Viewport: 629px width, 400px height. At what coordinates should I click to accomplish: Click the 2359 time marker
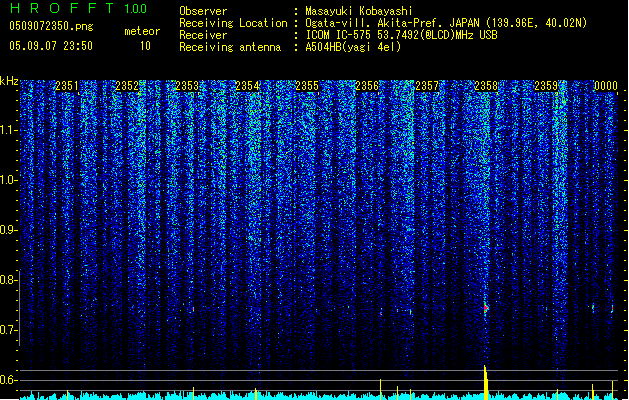546,86
